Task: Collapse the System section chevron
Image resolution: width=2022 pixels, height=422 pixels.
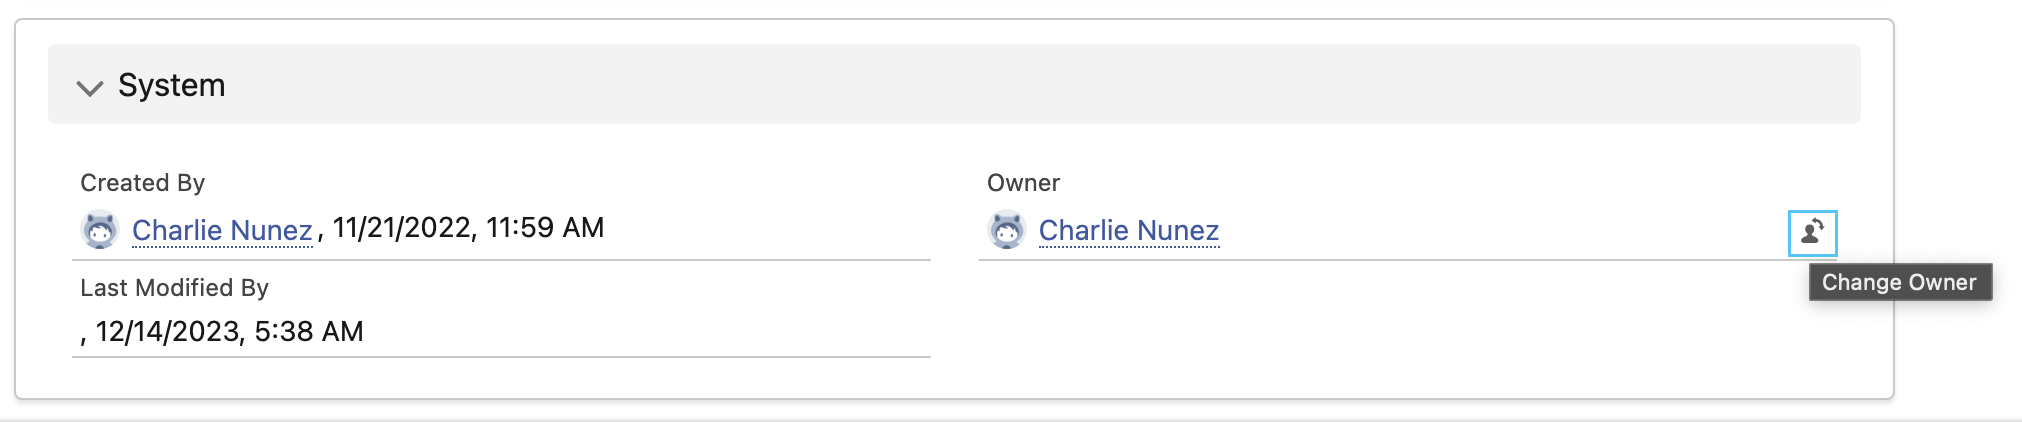Action: pos(90,88)
